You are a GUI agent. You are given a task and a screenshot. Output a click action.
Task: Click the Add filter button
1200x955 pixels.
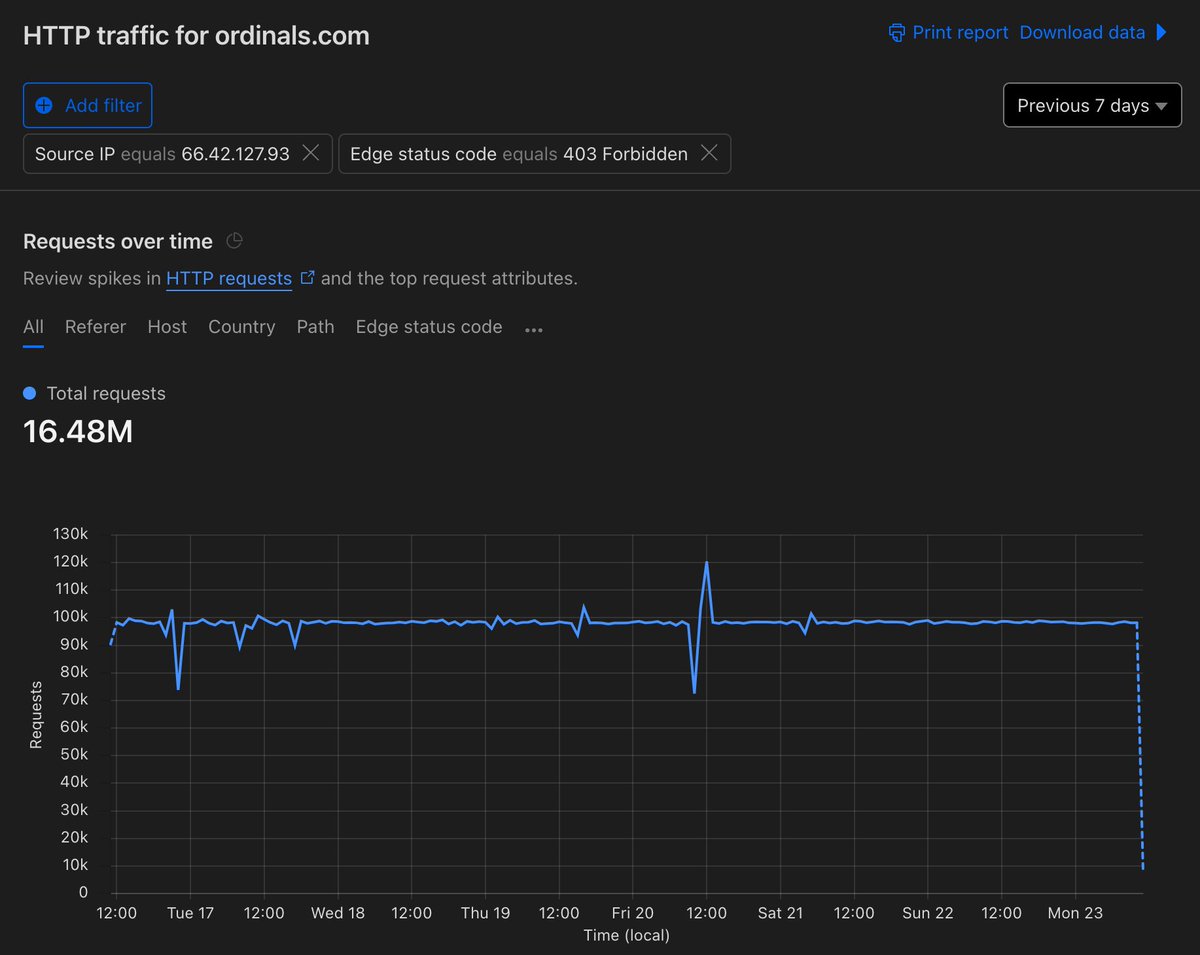click(88, 105)
